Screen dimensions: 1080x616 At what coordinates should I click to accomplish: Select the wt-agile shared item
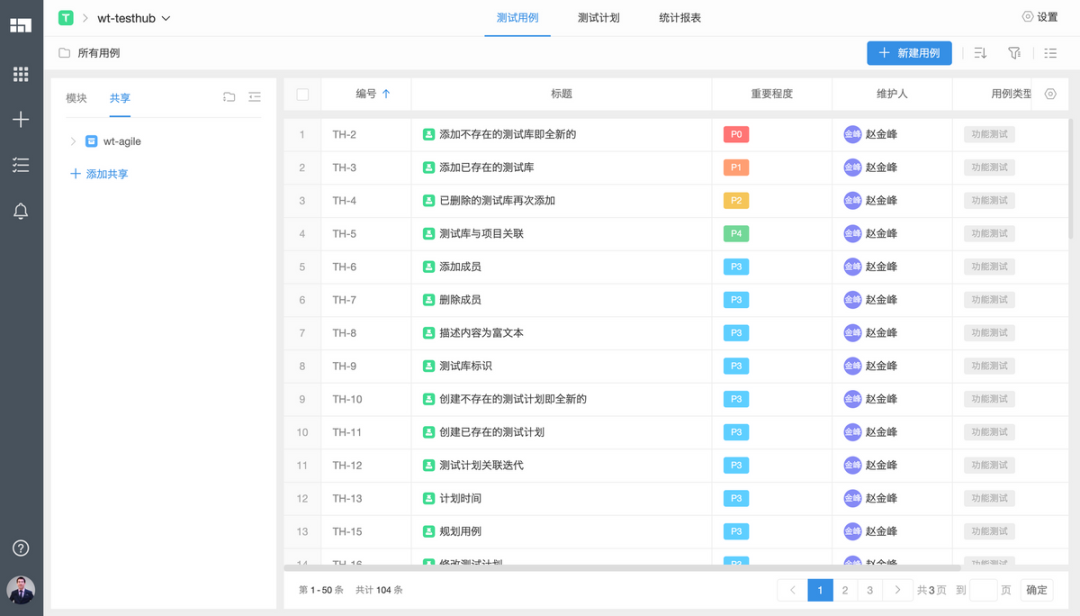[x=122, y=141]
